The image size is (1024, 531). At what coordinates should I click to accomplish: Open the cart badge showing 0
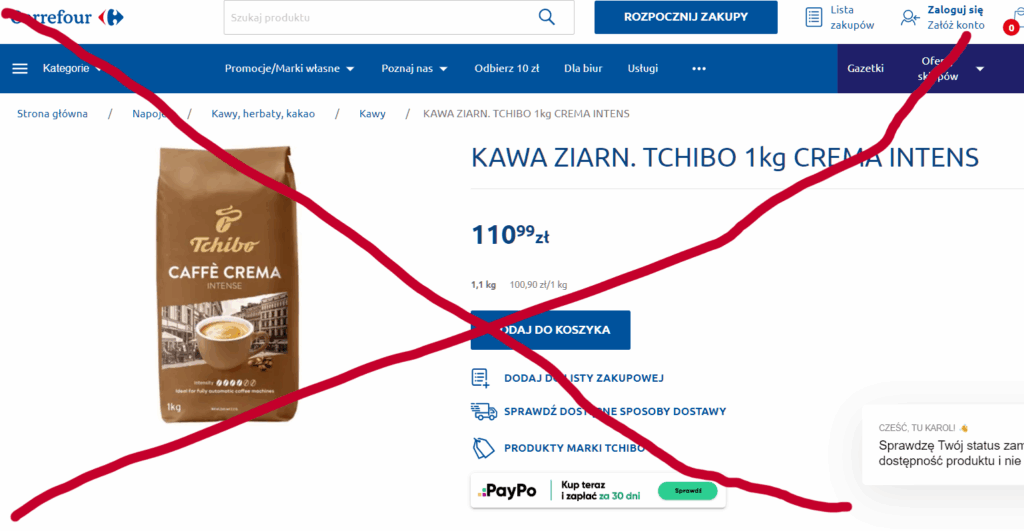[1011, 27]
